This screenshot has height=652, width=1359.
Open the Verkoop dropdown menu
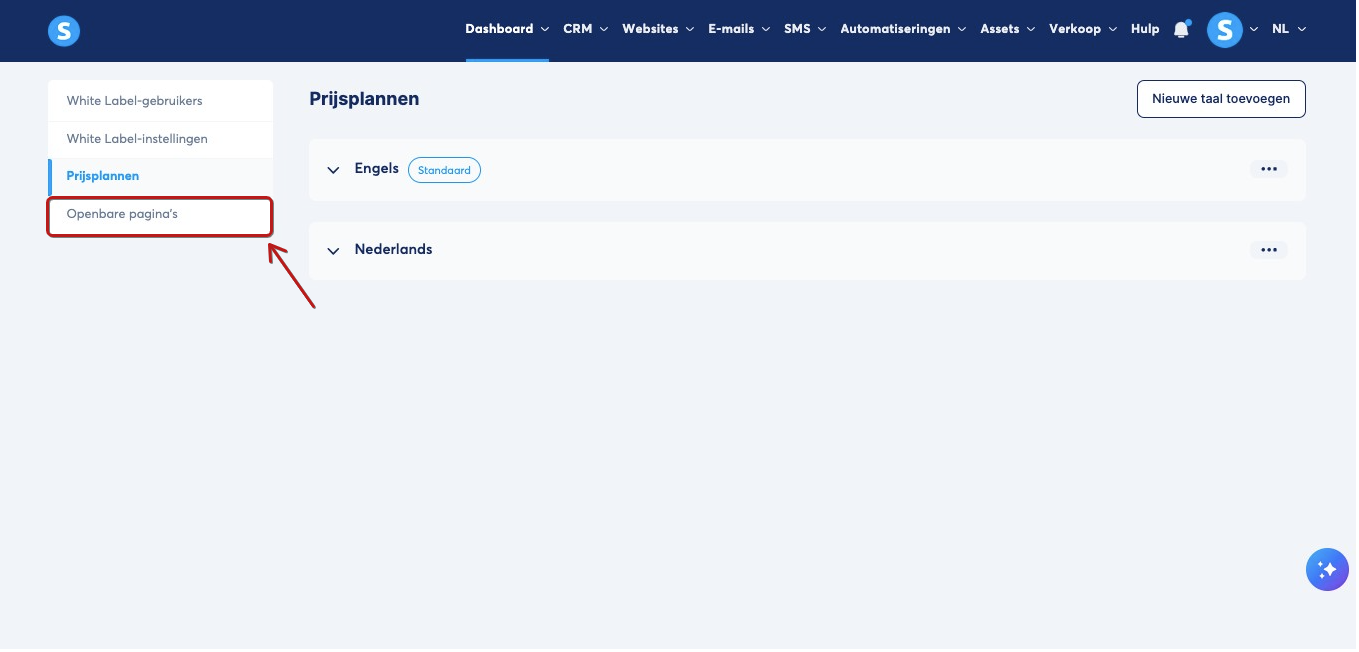(1083, 29)
